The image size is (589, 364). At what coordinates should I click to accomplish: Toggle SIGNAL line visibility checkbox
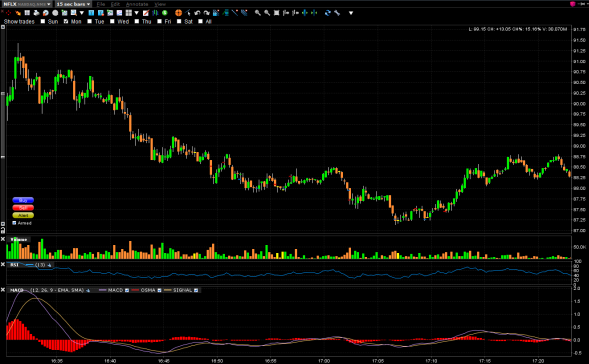click(x=196, y=290)
